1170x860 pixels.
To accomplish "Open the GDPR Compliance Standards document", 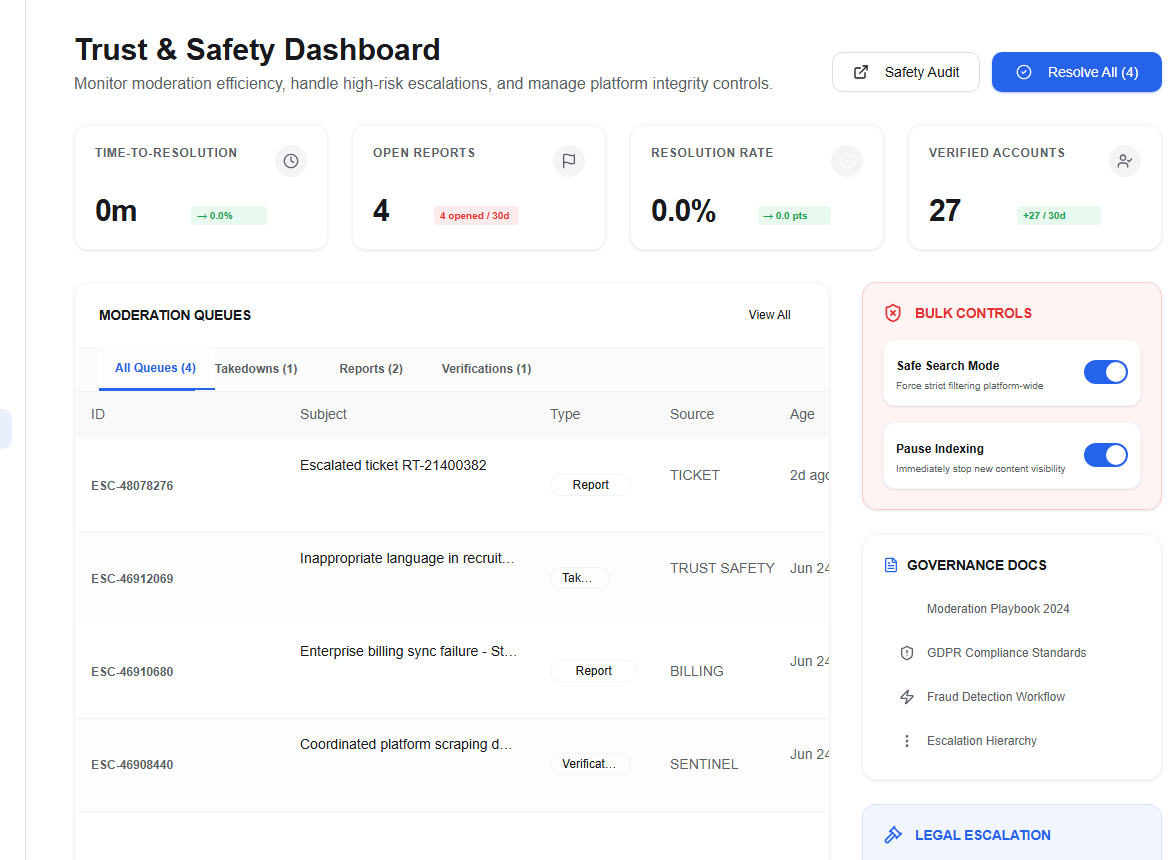I will click(x=1006, y=653).
